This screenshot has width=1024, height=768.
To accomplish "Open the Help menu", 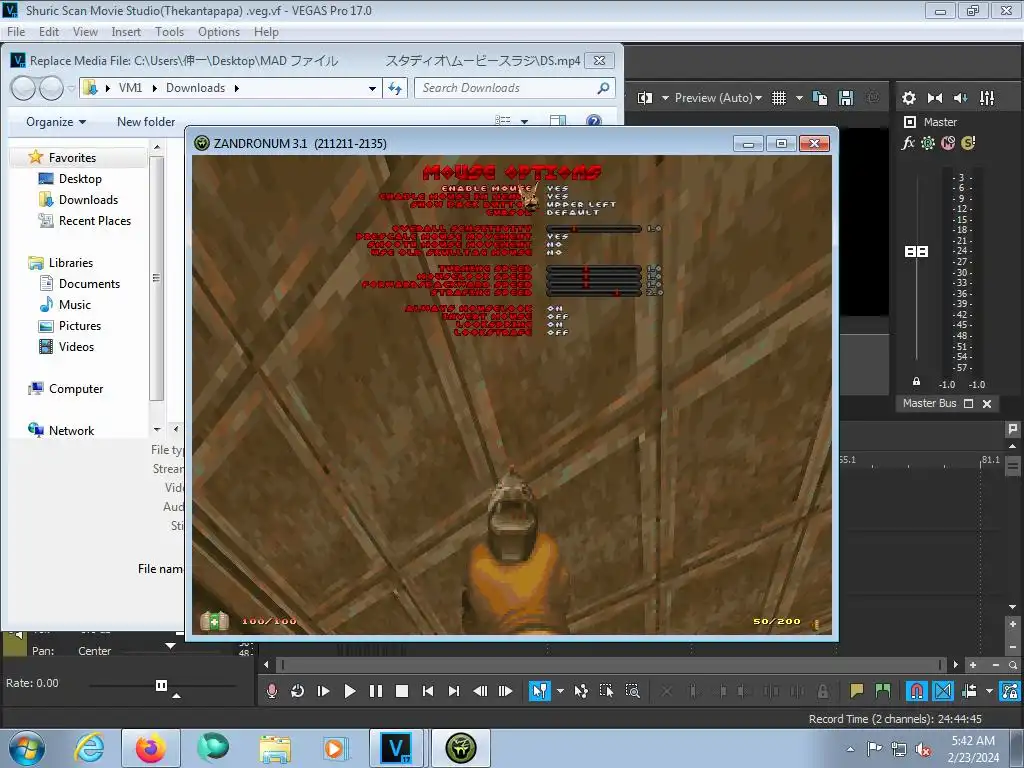I will coord(266,32).
